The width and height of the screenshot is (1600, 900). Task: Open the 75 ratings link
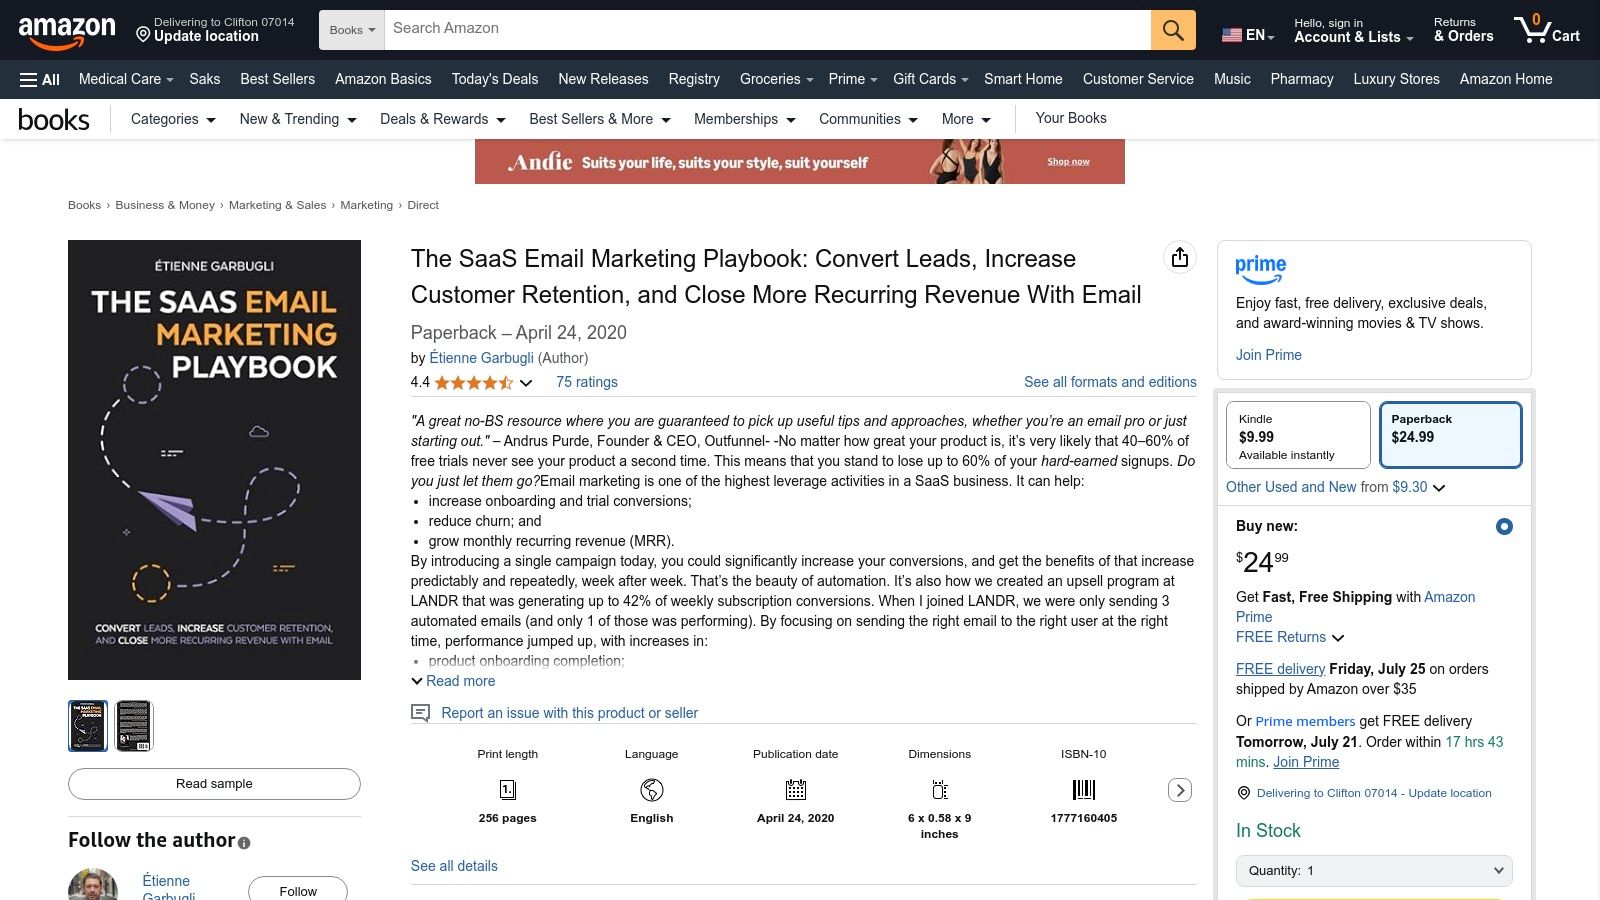pyautogui.click(x=587, y=382)
